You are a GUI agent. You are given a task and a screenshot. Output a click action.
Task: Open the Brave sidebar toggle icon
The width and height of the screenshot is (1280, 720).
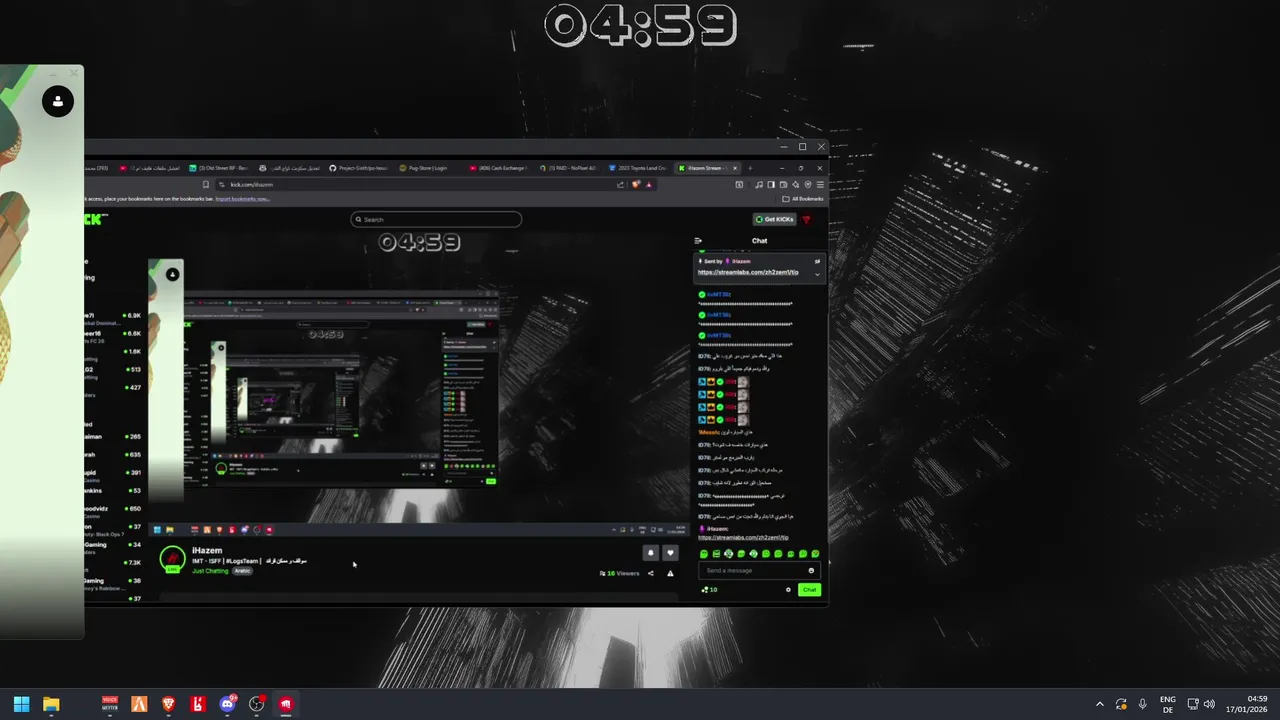click(x=771, y=184)
